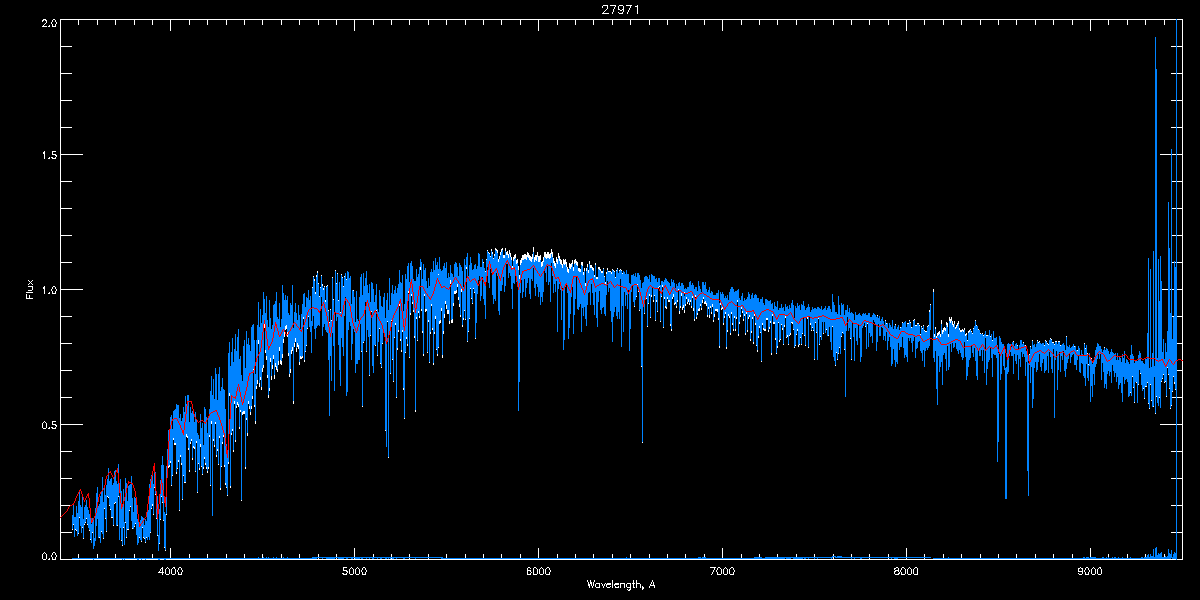This screenshot has width=1200, height=600.
Task: Click the 1.0 y-axis tick label
Action: pyautogui.click(x=50, y=290)
